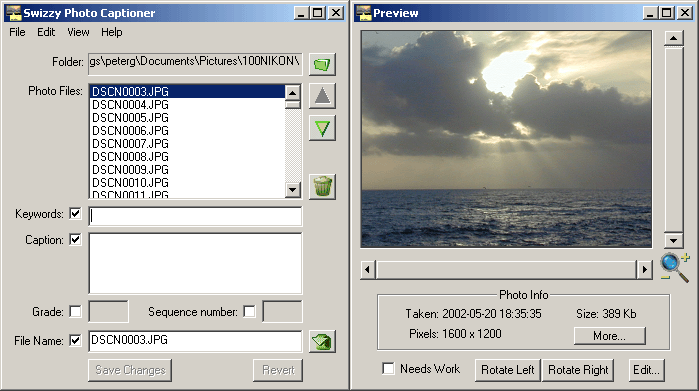This screenshot has width=699, height=391.
Task: Enable the Grade checkbox
Action: (75, 311)
